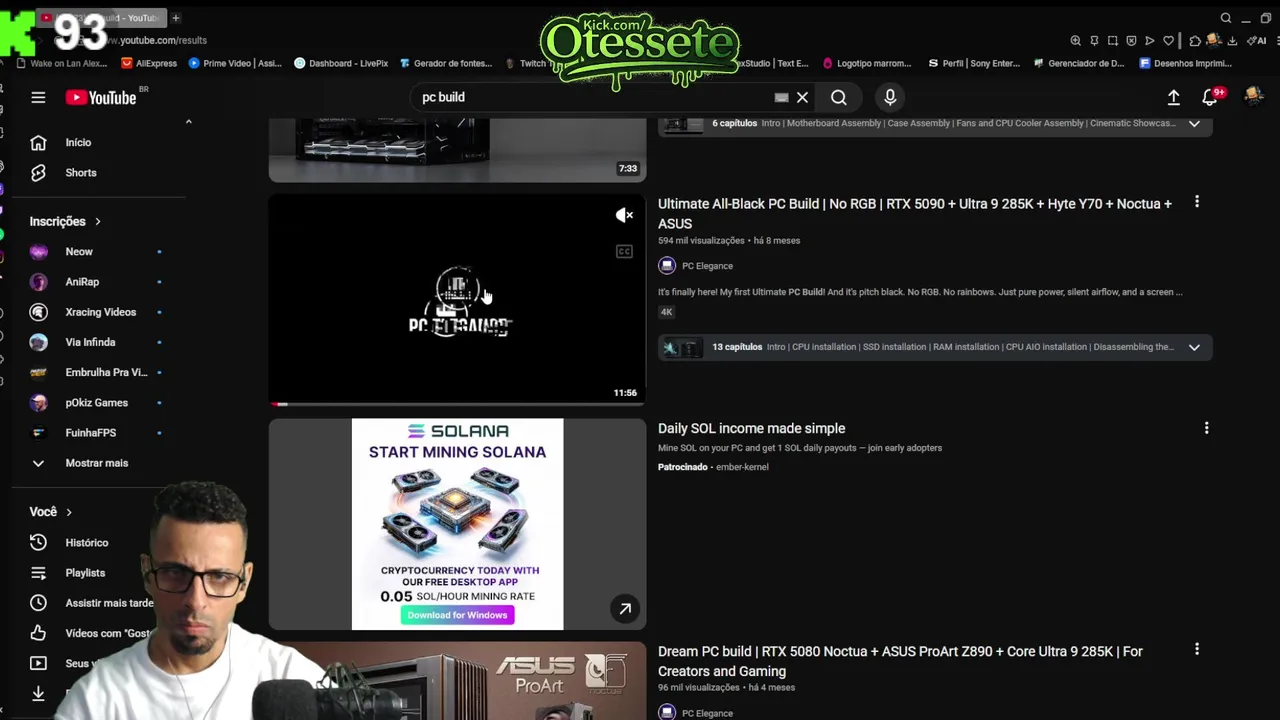Open the notifications bell
The height and width of the screenshot is (720, 1280).
pyautogui.click(x=1211, y=97)
